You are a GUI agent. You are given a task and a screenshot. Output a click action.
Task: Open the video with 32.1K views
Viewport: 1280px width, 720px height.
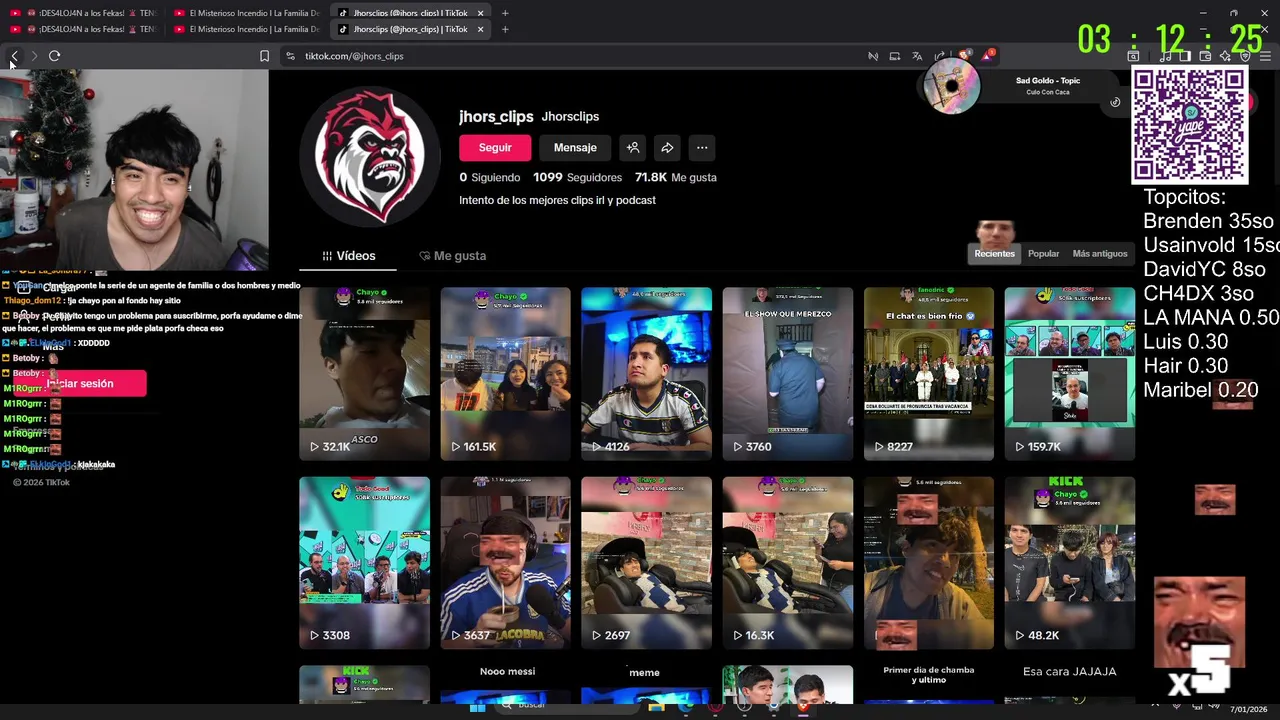(364, 374)
